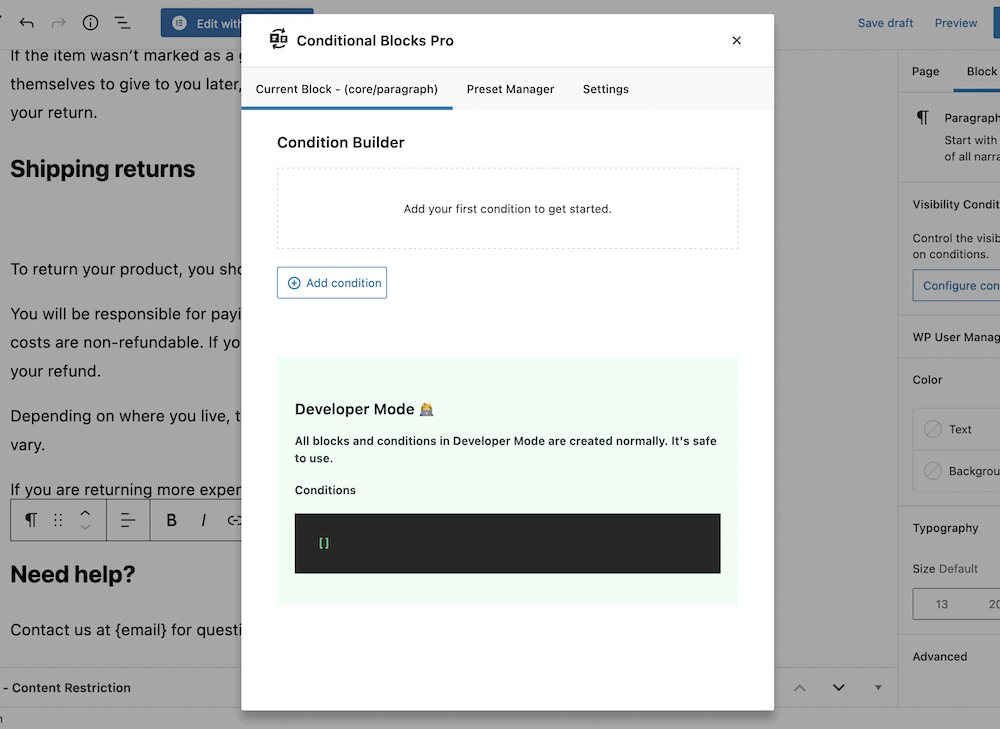Click the Contact us paragraph text
Viewport: 1000px width, 729px height.
[126, 630]
